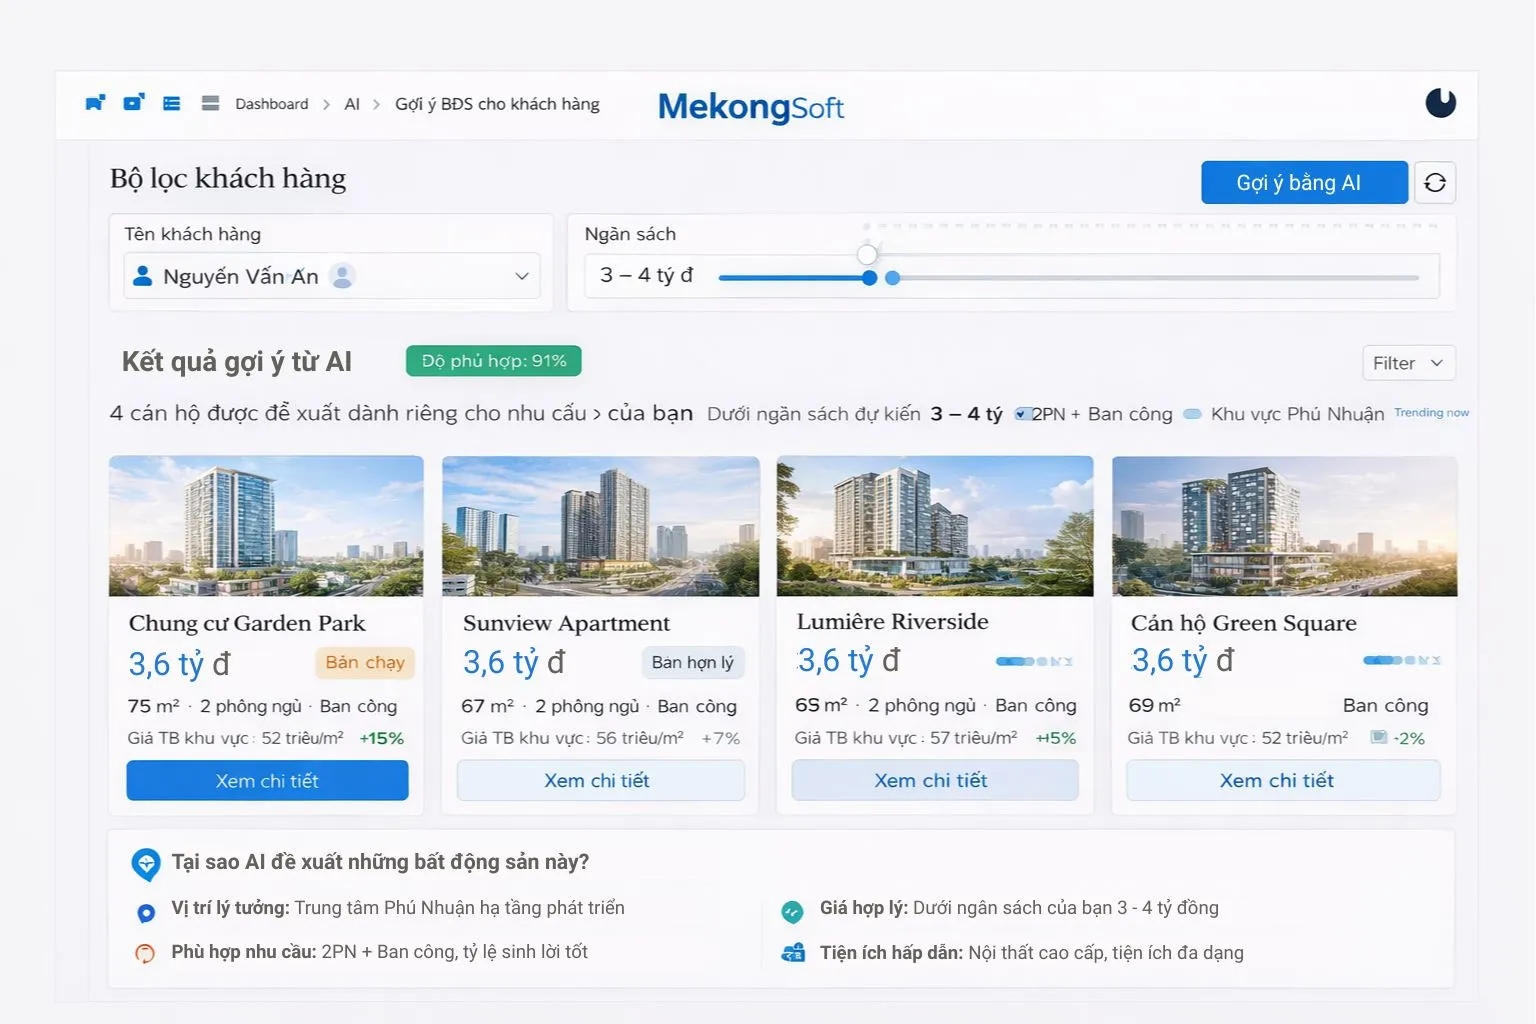
Task: Click the wallet icon beside Tiện ích hấp dẫn
Action: [793, 952]
